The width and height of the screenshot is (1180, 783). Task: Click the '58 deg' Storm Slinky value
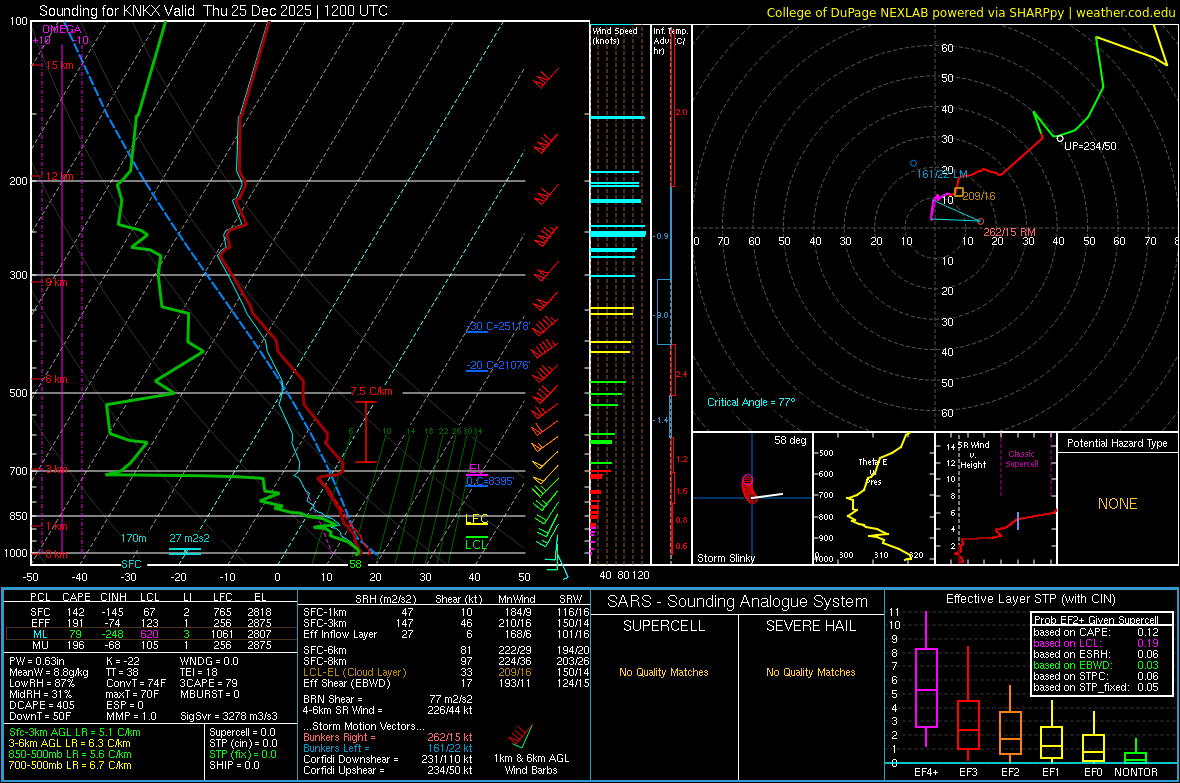pyautogui.click(x=790, y=440)
